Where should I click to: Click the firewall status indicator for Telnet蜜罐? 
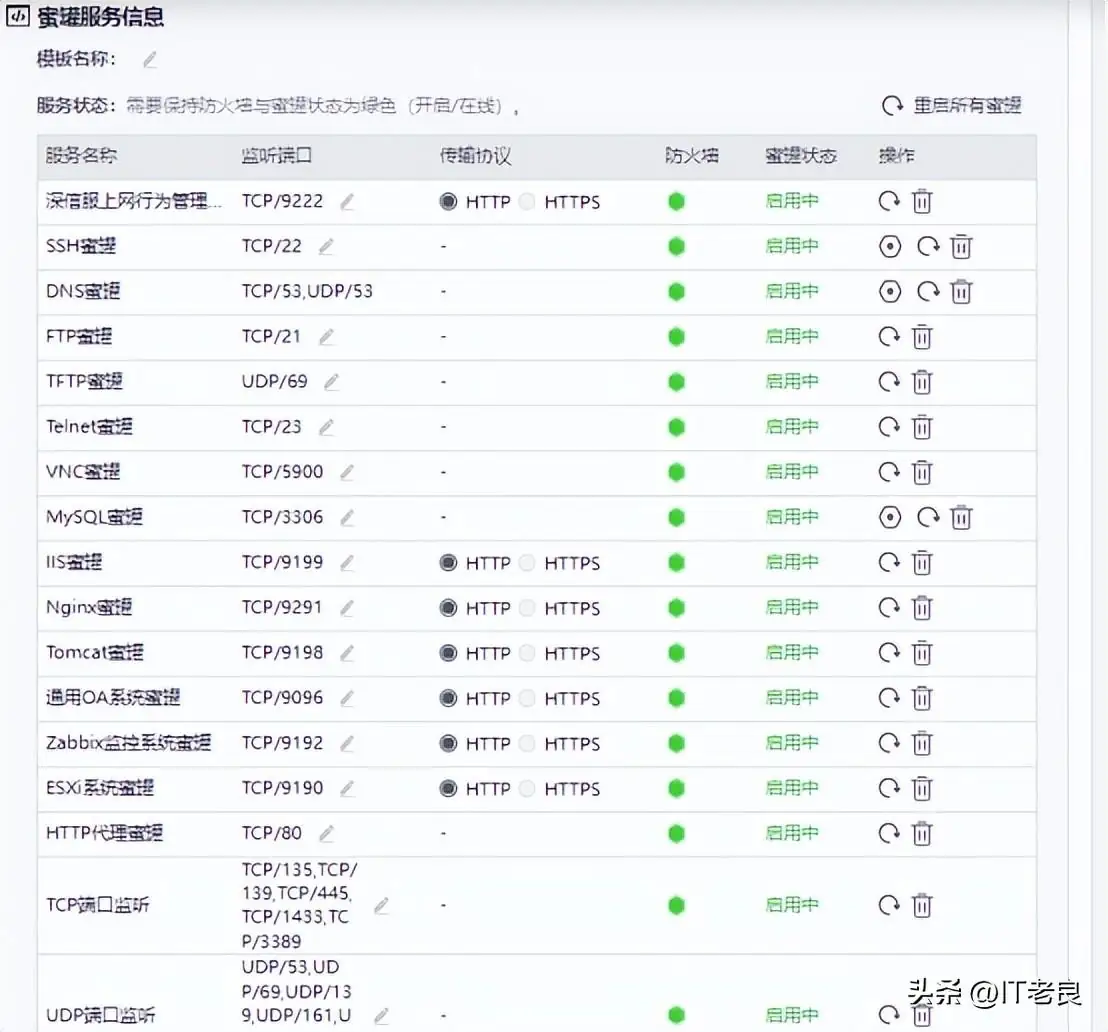pyautogui.click(x=676, y=426)
